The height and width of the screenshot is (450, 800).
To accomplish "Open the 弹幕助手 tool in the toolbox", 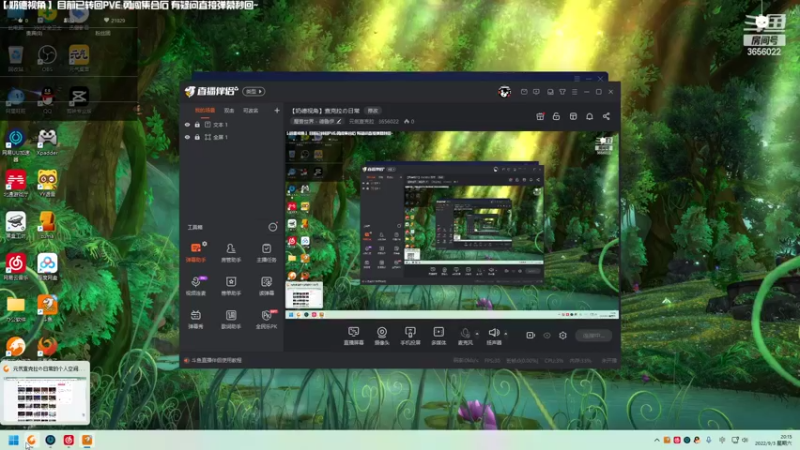I will (x=196, y=253).
